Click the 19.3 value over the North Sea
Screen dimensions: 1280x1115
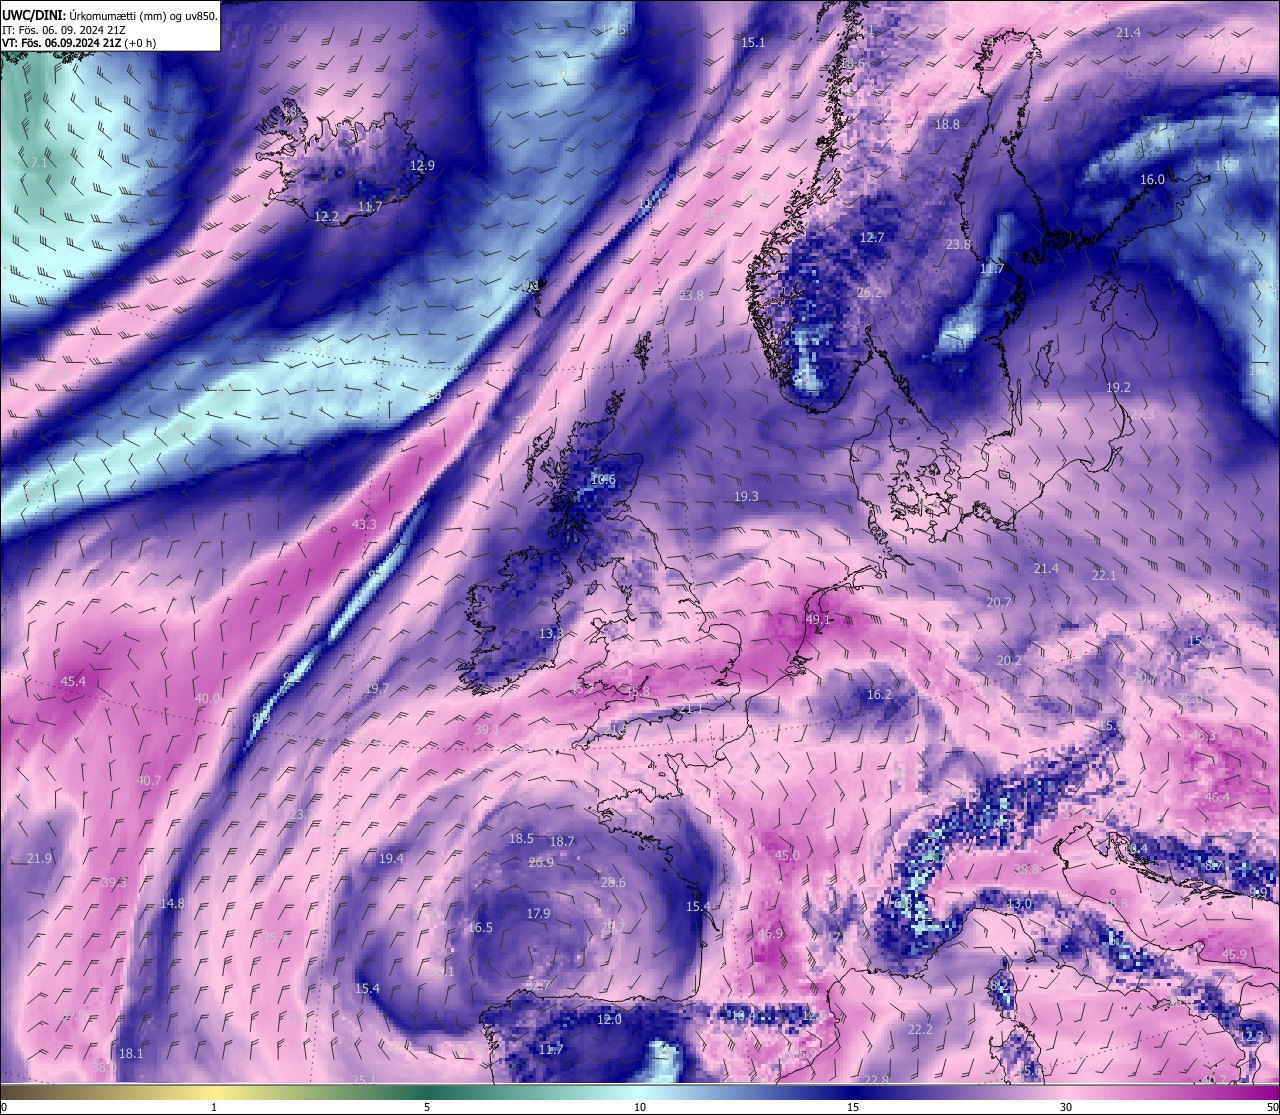746,496
